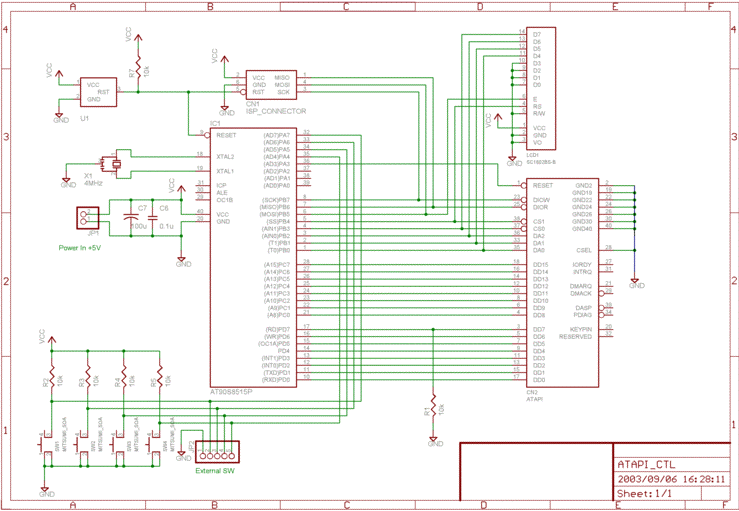Viewport: 739px width, 511px height.
Task: Click the (RXD)PD0 pin label
Action: 276,380
